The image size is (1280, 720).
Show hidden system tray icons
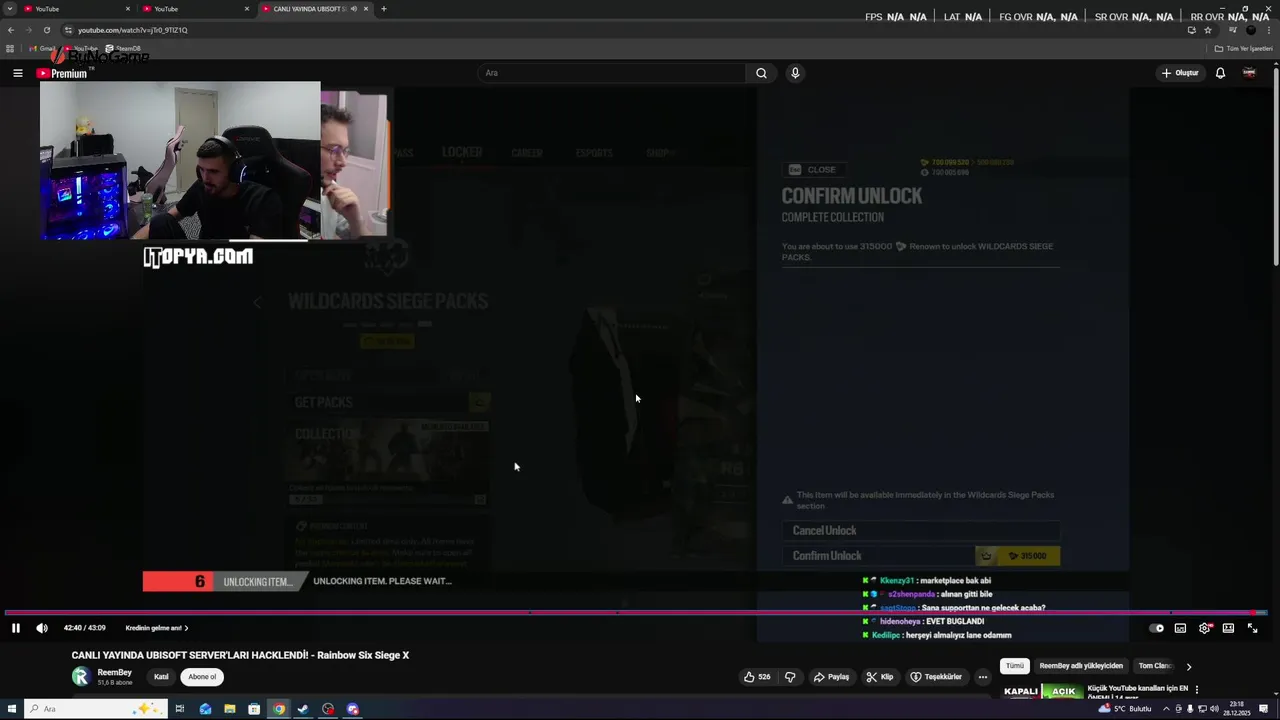1166,709
